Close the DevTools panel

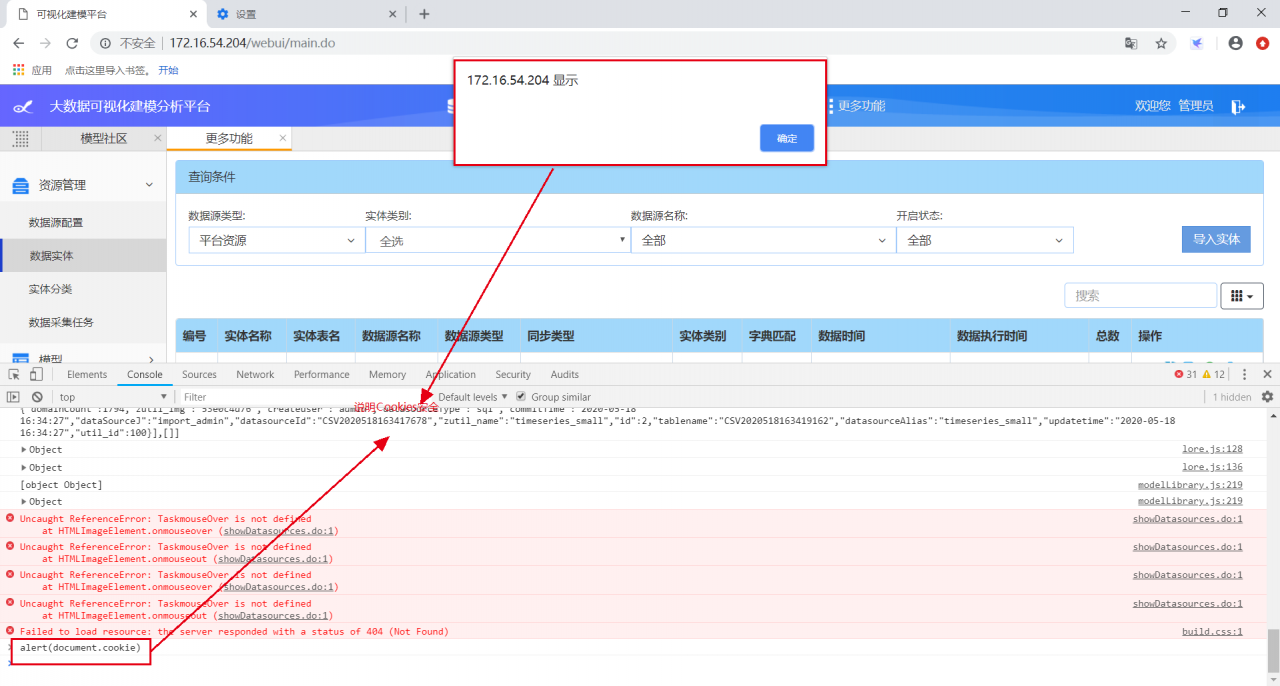coord(1267,374)
